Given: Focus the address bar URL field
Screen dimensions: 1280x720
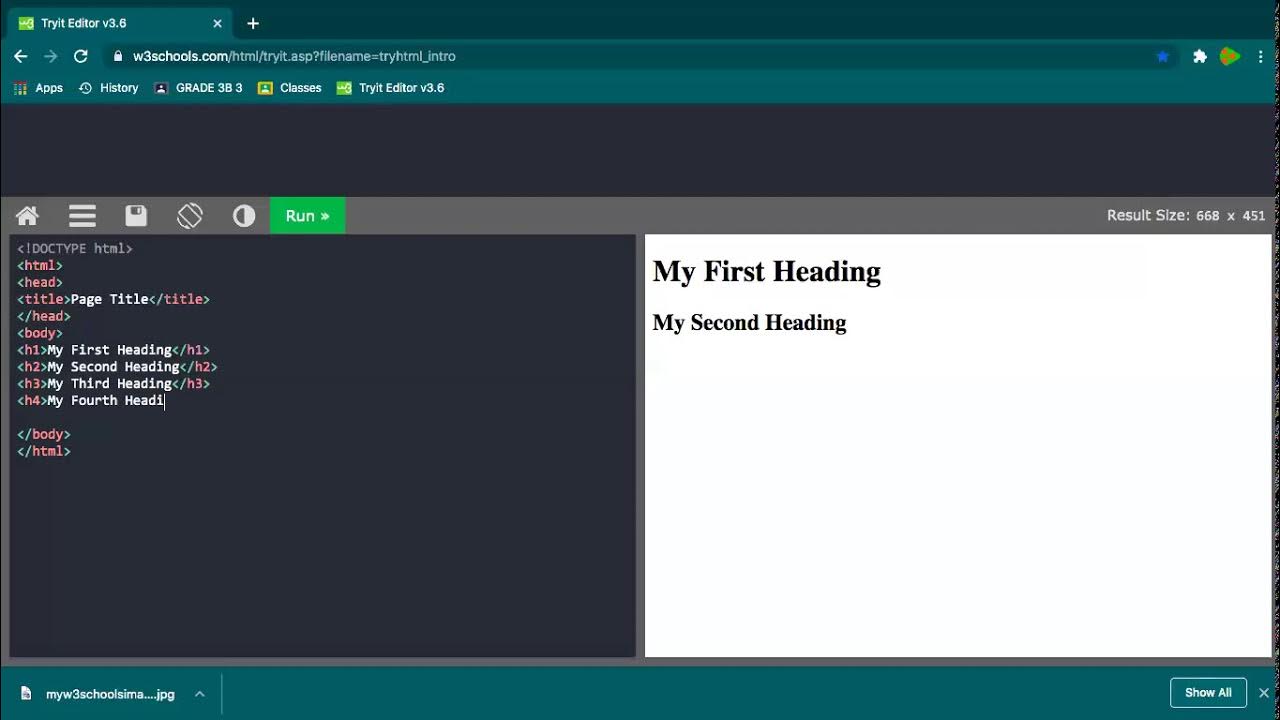Looking at the screenshot, I should 640,57.
